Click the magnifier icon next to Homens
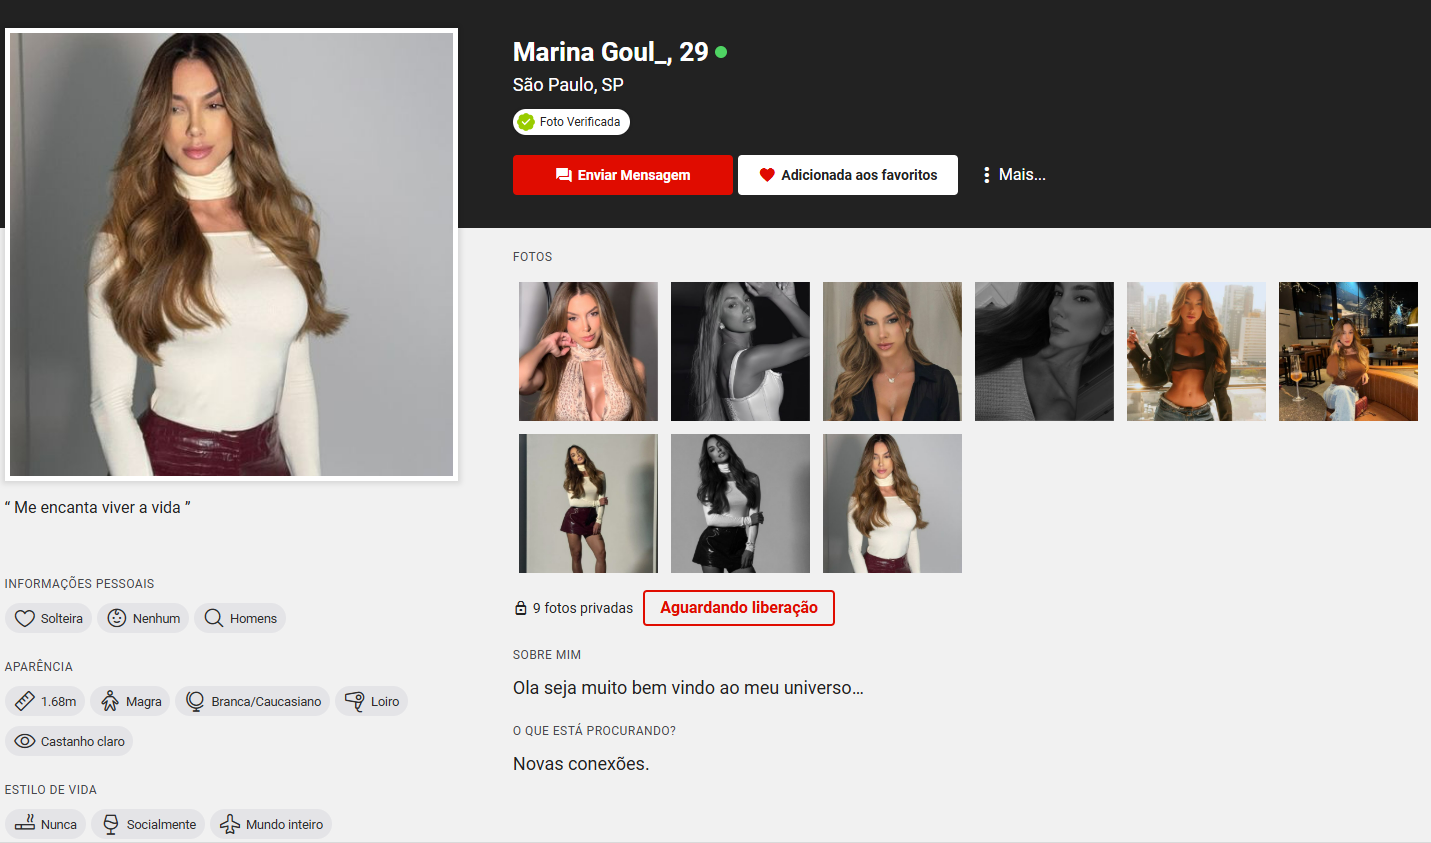 214,618
